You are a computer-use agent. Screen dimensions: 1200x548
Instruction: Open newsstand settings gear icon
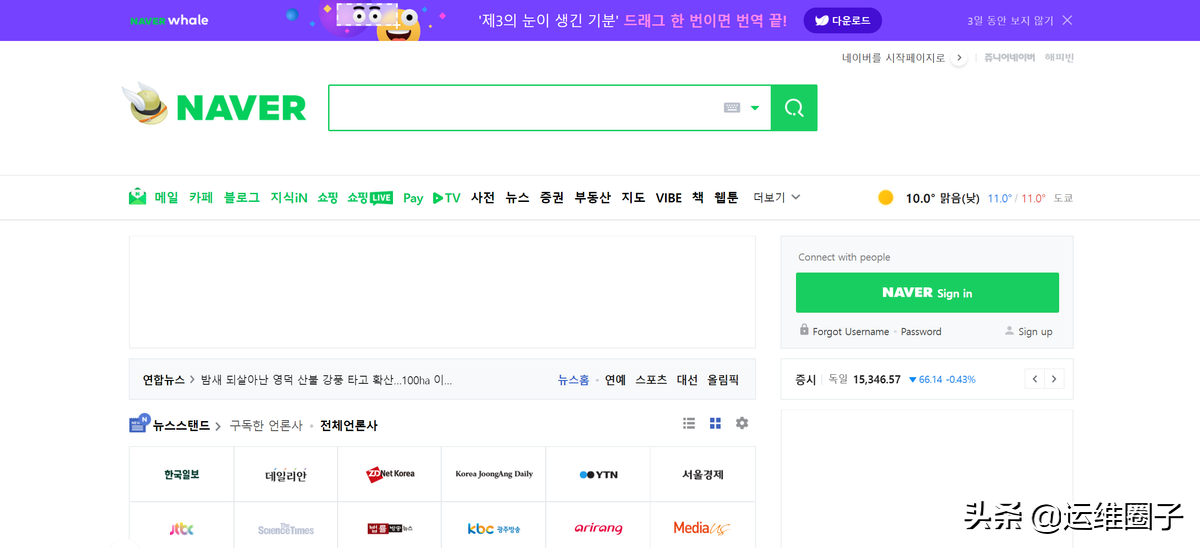(x=742, y=424)
